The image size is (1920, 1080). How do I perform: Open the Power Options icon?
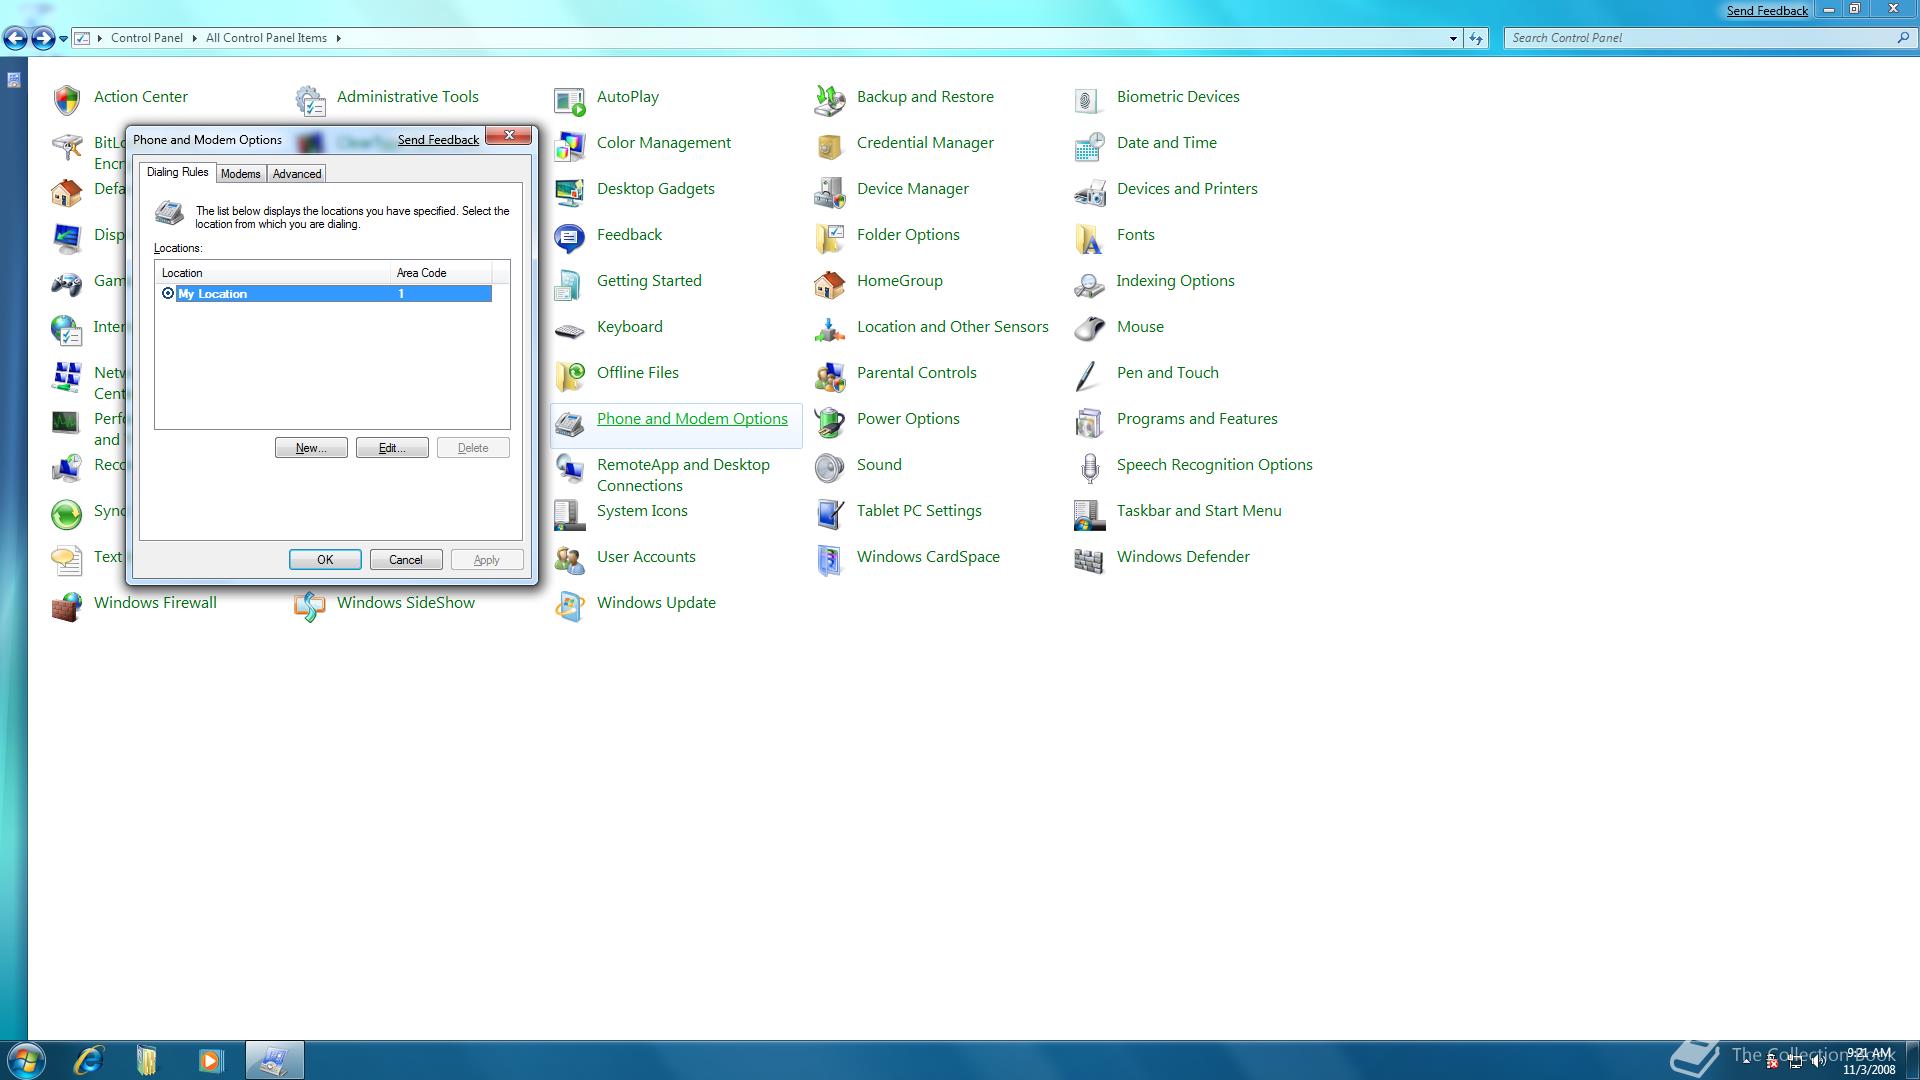point(830,421)
